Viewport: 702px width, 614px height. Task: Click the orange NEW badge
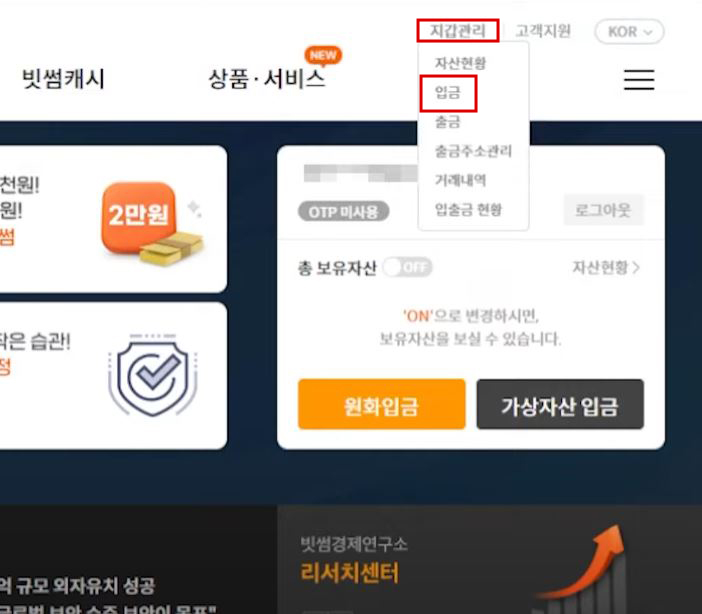pos(323,56)
